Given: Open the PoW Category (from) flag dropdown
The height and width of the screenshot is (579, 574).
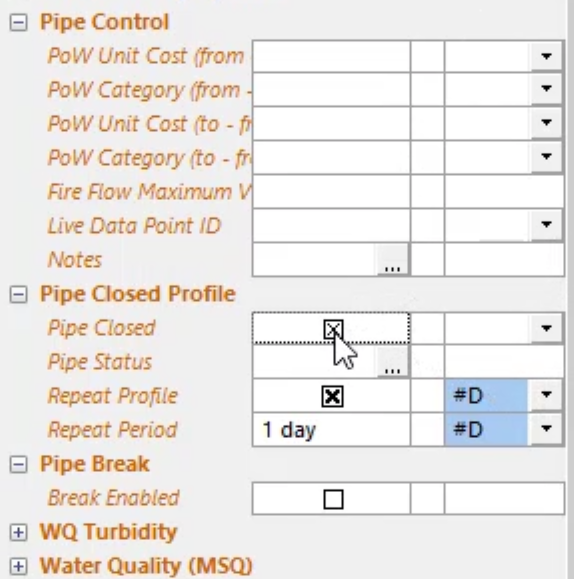Looking at the screenshot, I should [546, 89].
